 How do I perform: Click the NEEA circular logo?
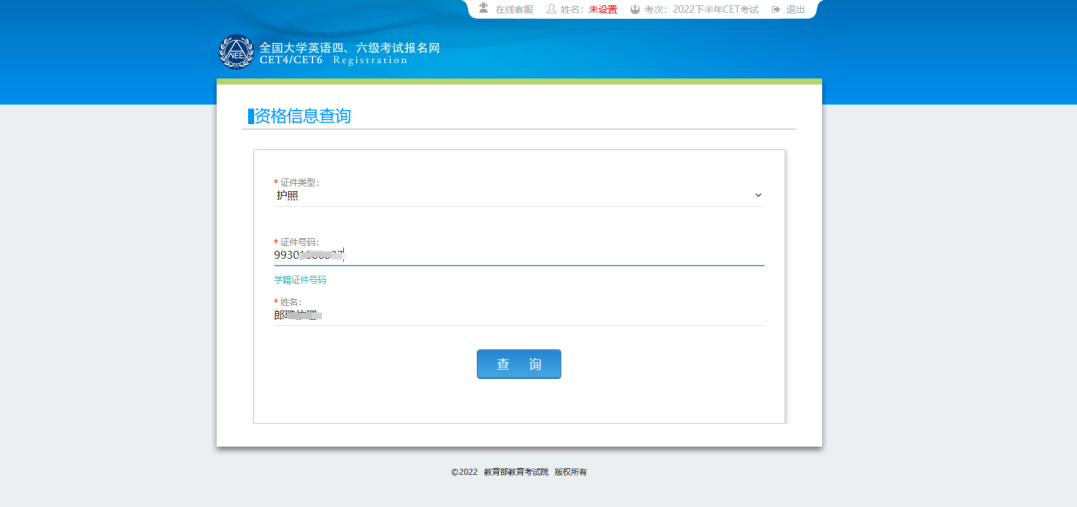[236, 53]
